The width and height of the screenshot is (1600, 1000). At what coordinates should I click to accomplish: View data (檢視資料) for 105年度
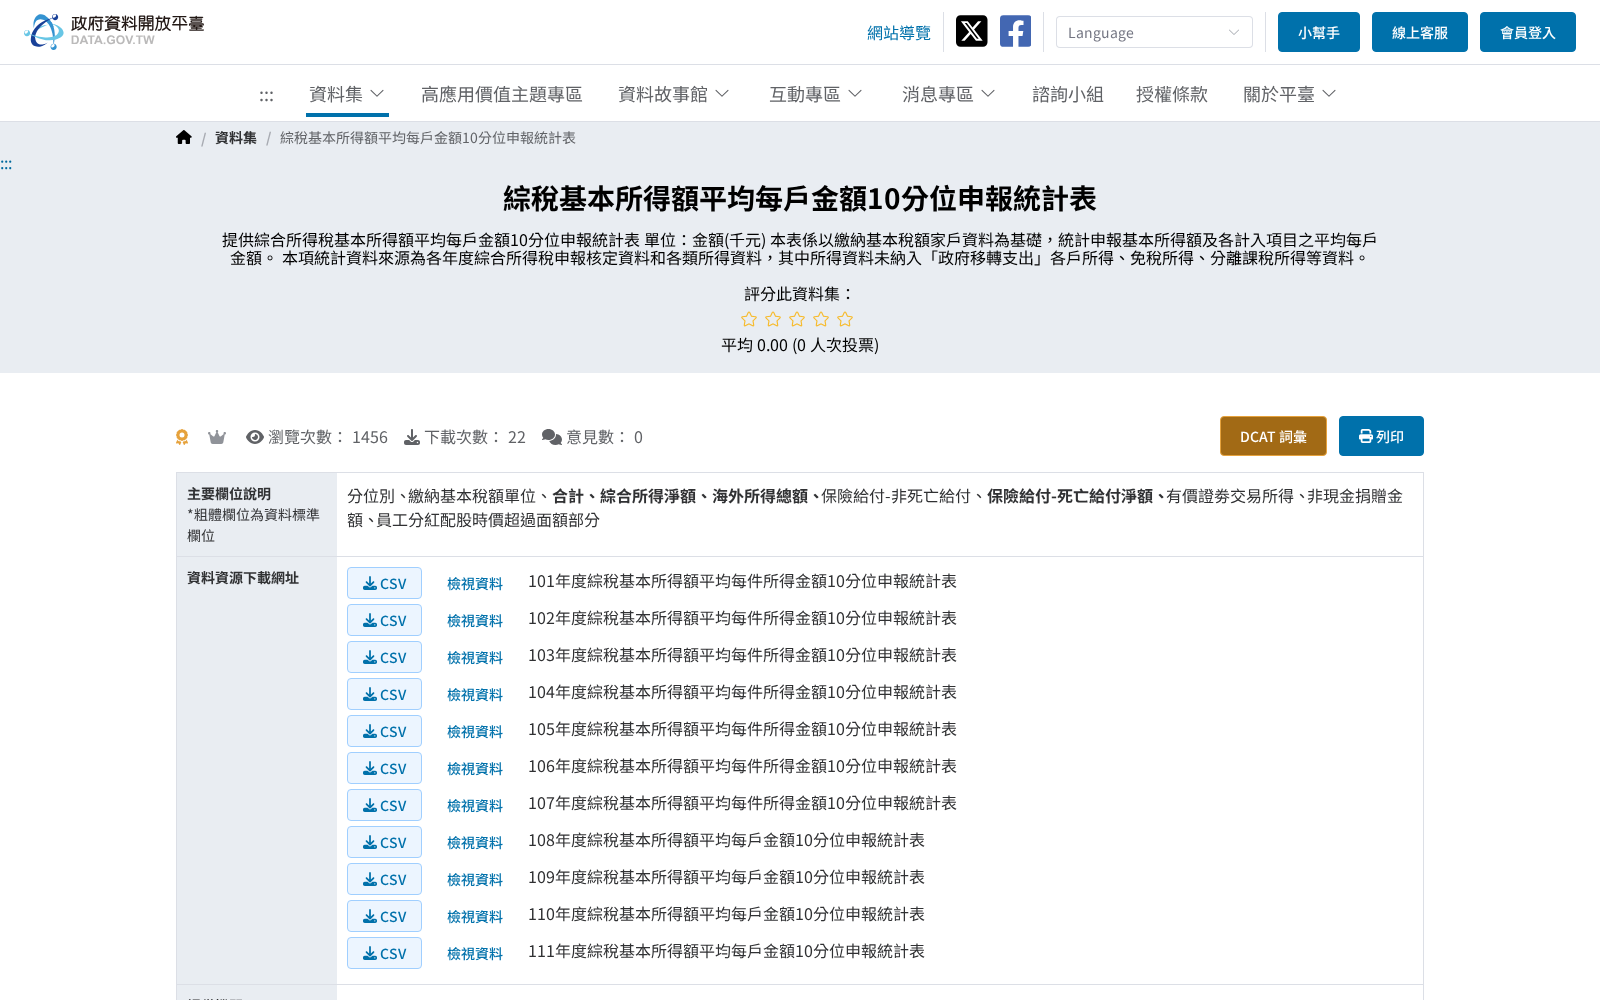[x=475, y=732]
